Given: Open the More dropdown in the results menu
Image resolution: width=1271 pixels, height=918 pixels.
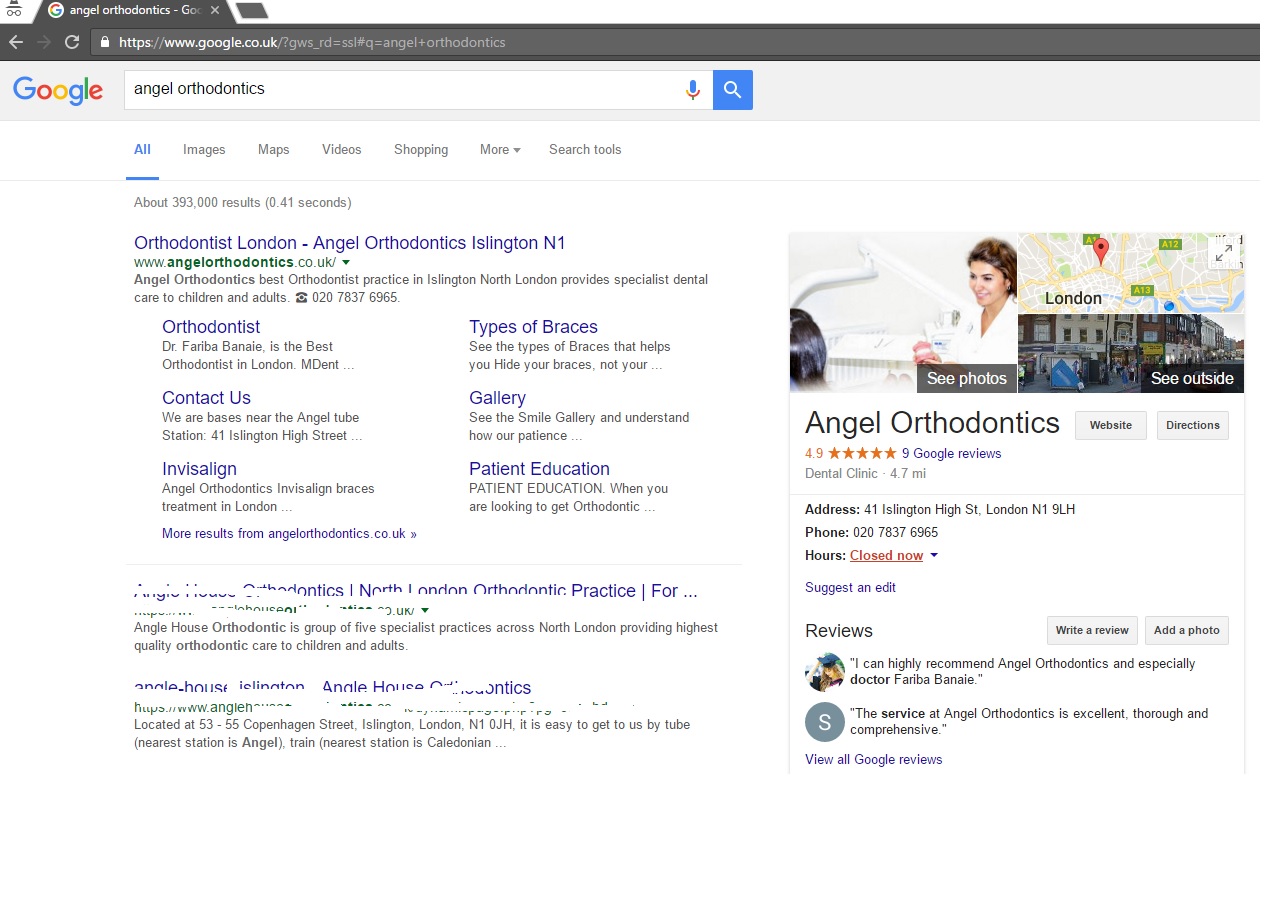Looking at the screenshot, I should coord(499,149).
